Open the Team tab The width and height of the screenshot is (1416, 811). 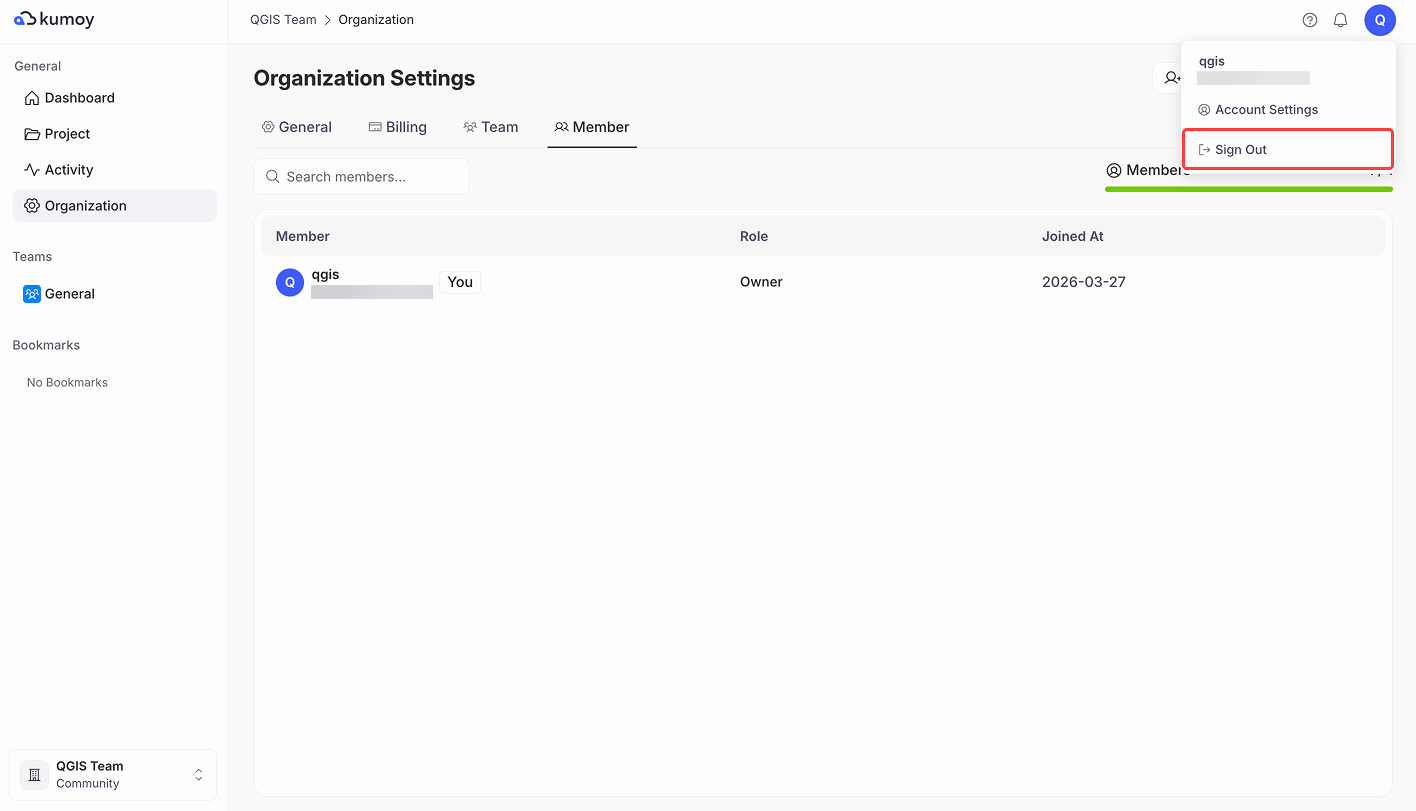[x=490, y=127]
